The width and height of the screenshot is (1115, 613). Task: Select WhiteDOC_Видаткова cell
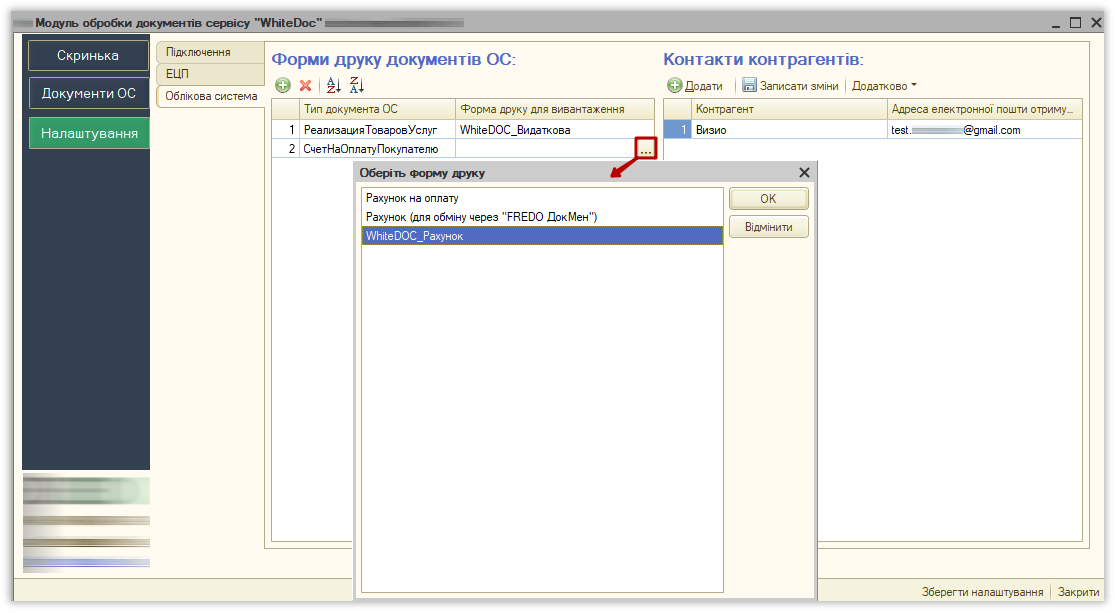[555, 129]
